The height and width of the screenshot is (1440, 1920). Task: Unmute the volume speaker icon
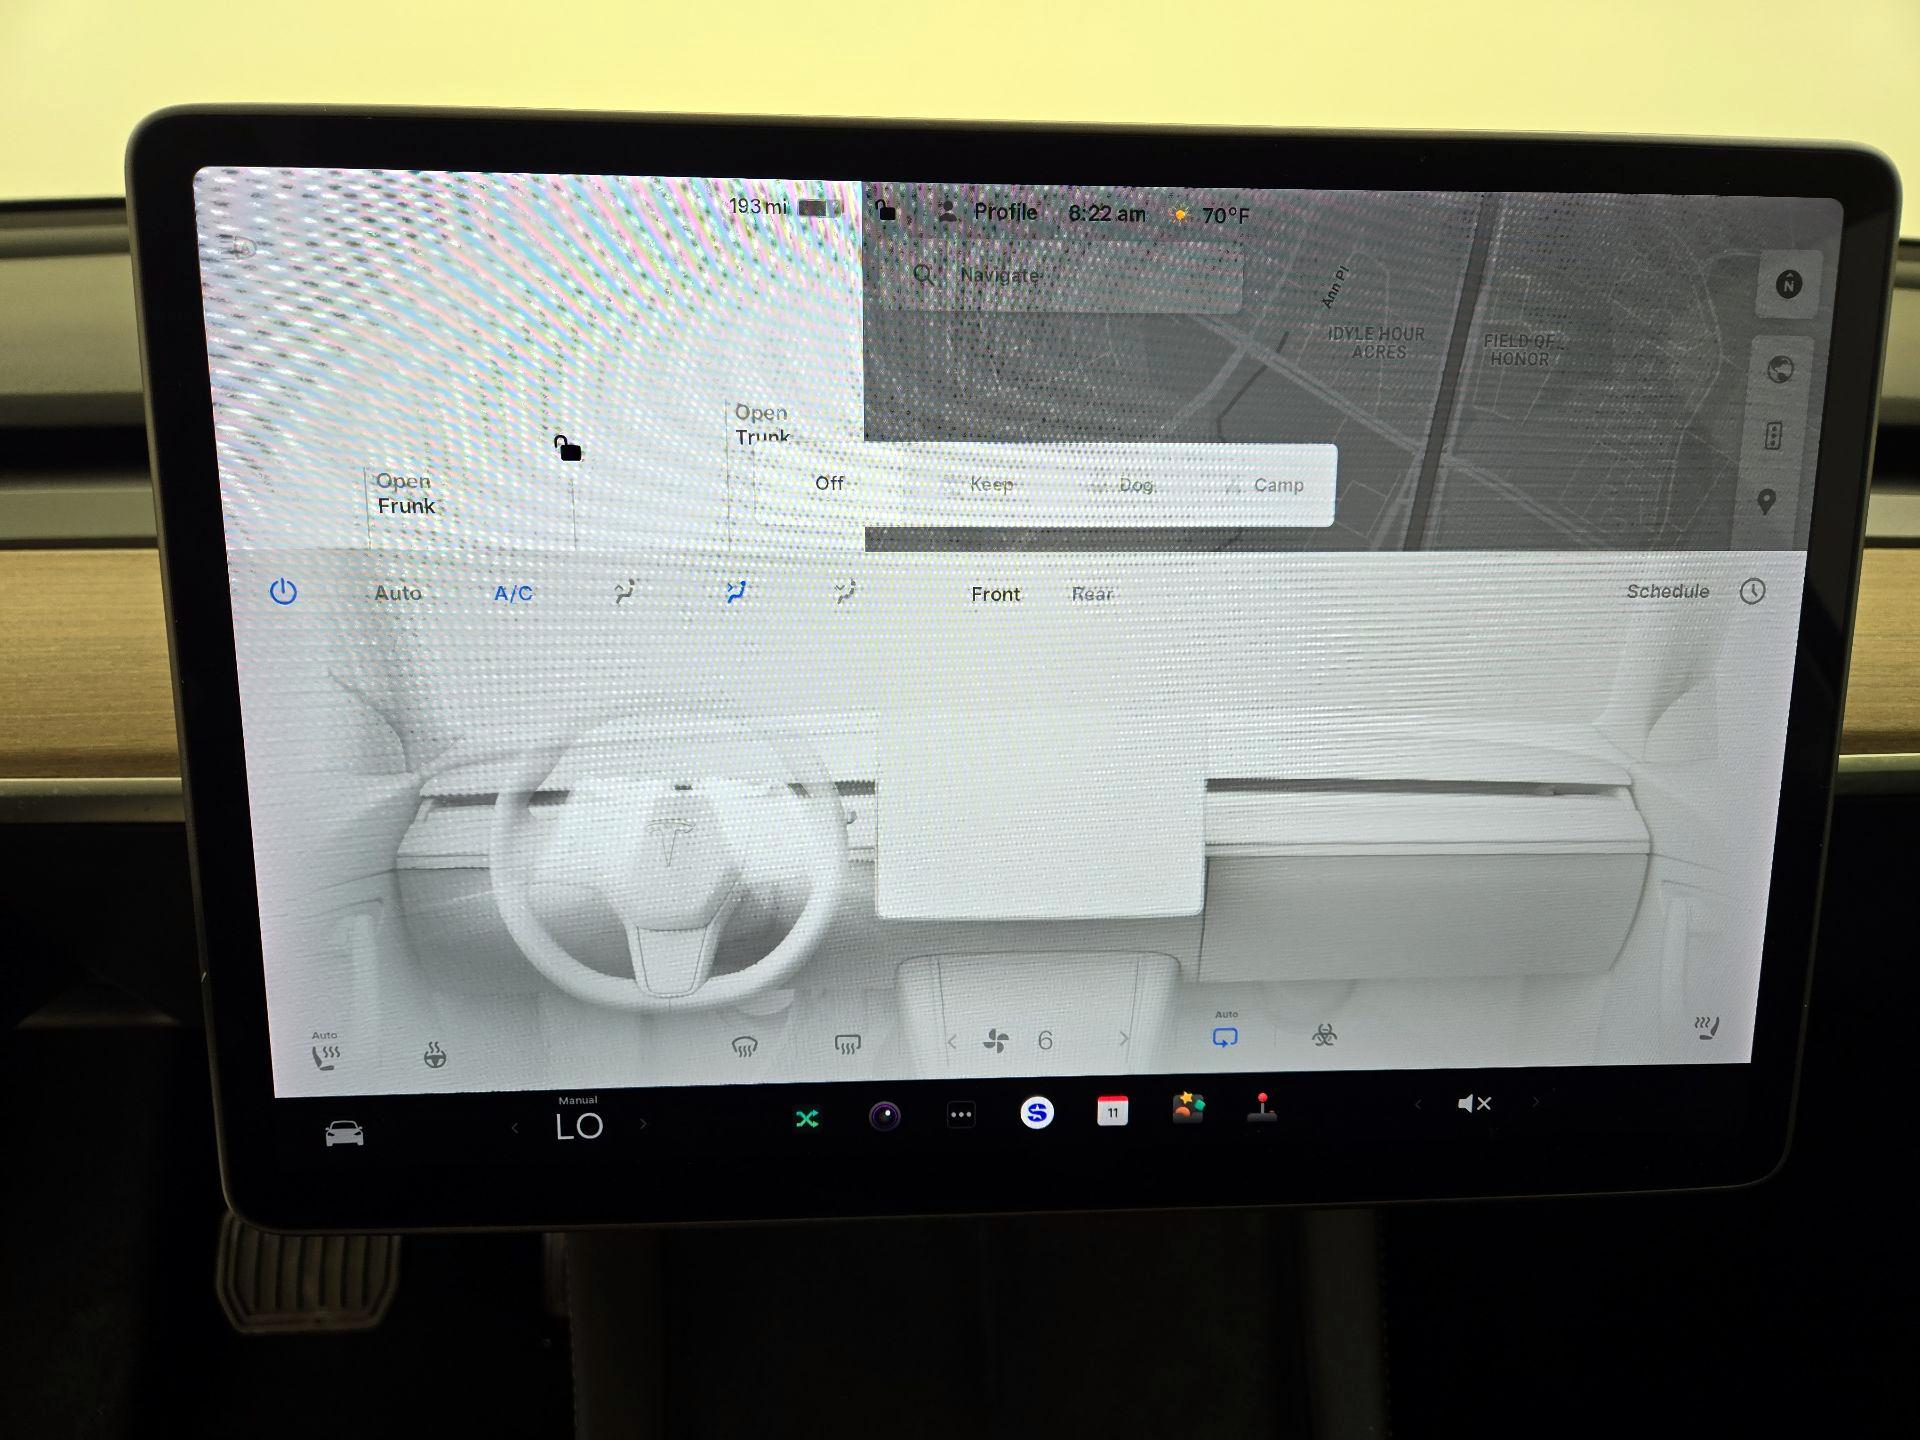(1474, 1104)
